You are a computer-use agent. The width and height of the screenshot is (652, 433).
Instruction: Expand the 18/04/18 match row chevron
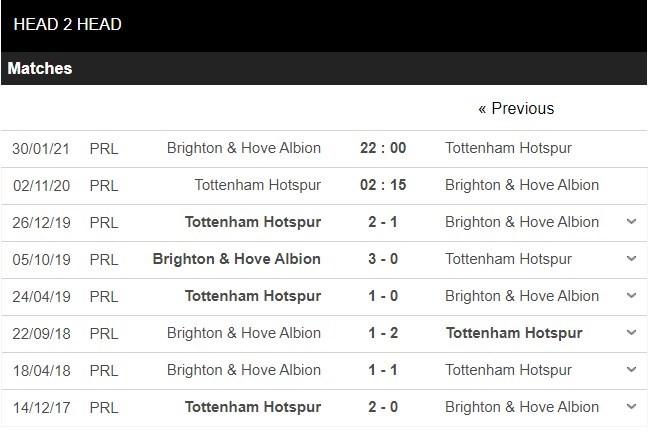click(630, 369)
